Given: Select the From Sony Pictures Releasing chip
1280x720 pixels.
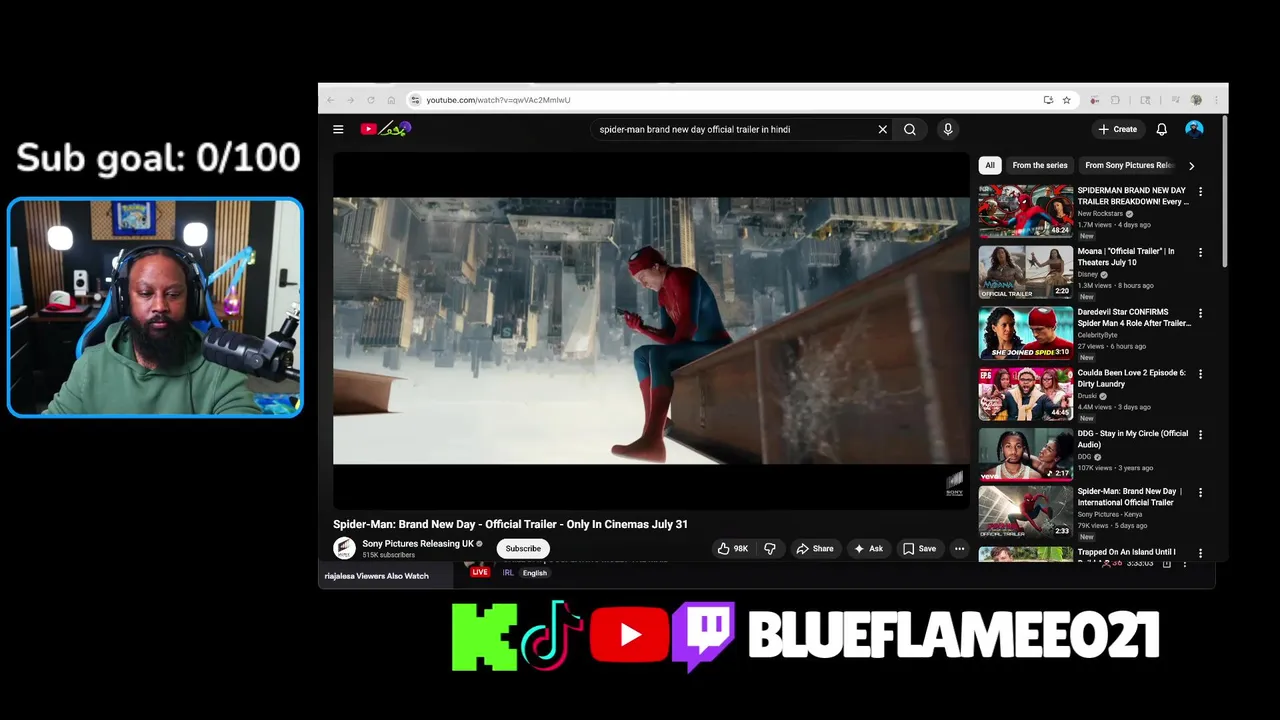Looking at the screenshot, I should [1128, 165].
